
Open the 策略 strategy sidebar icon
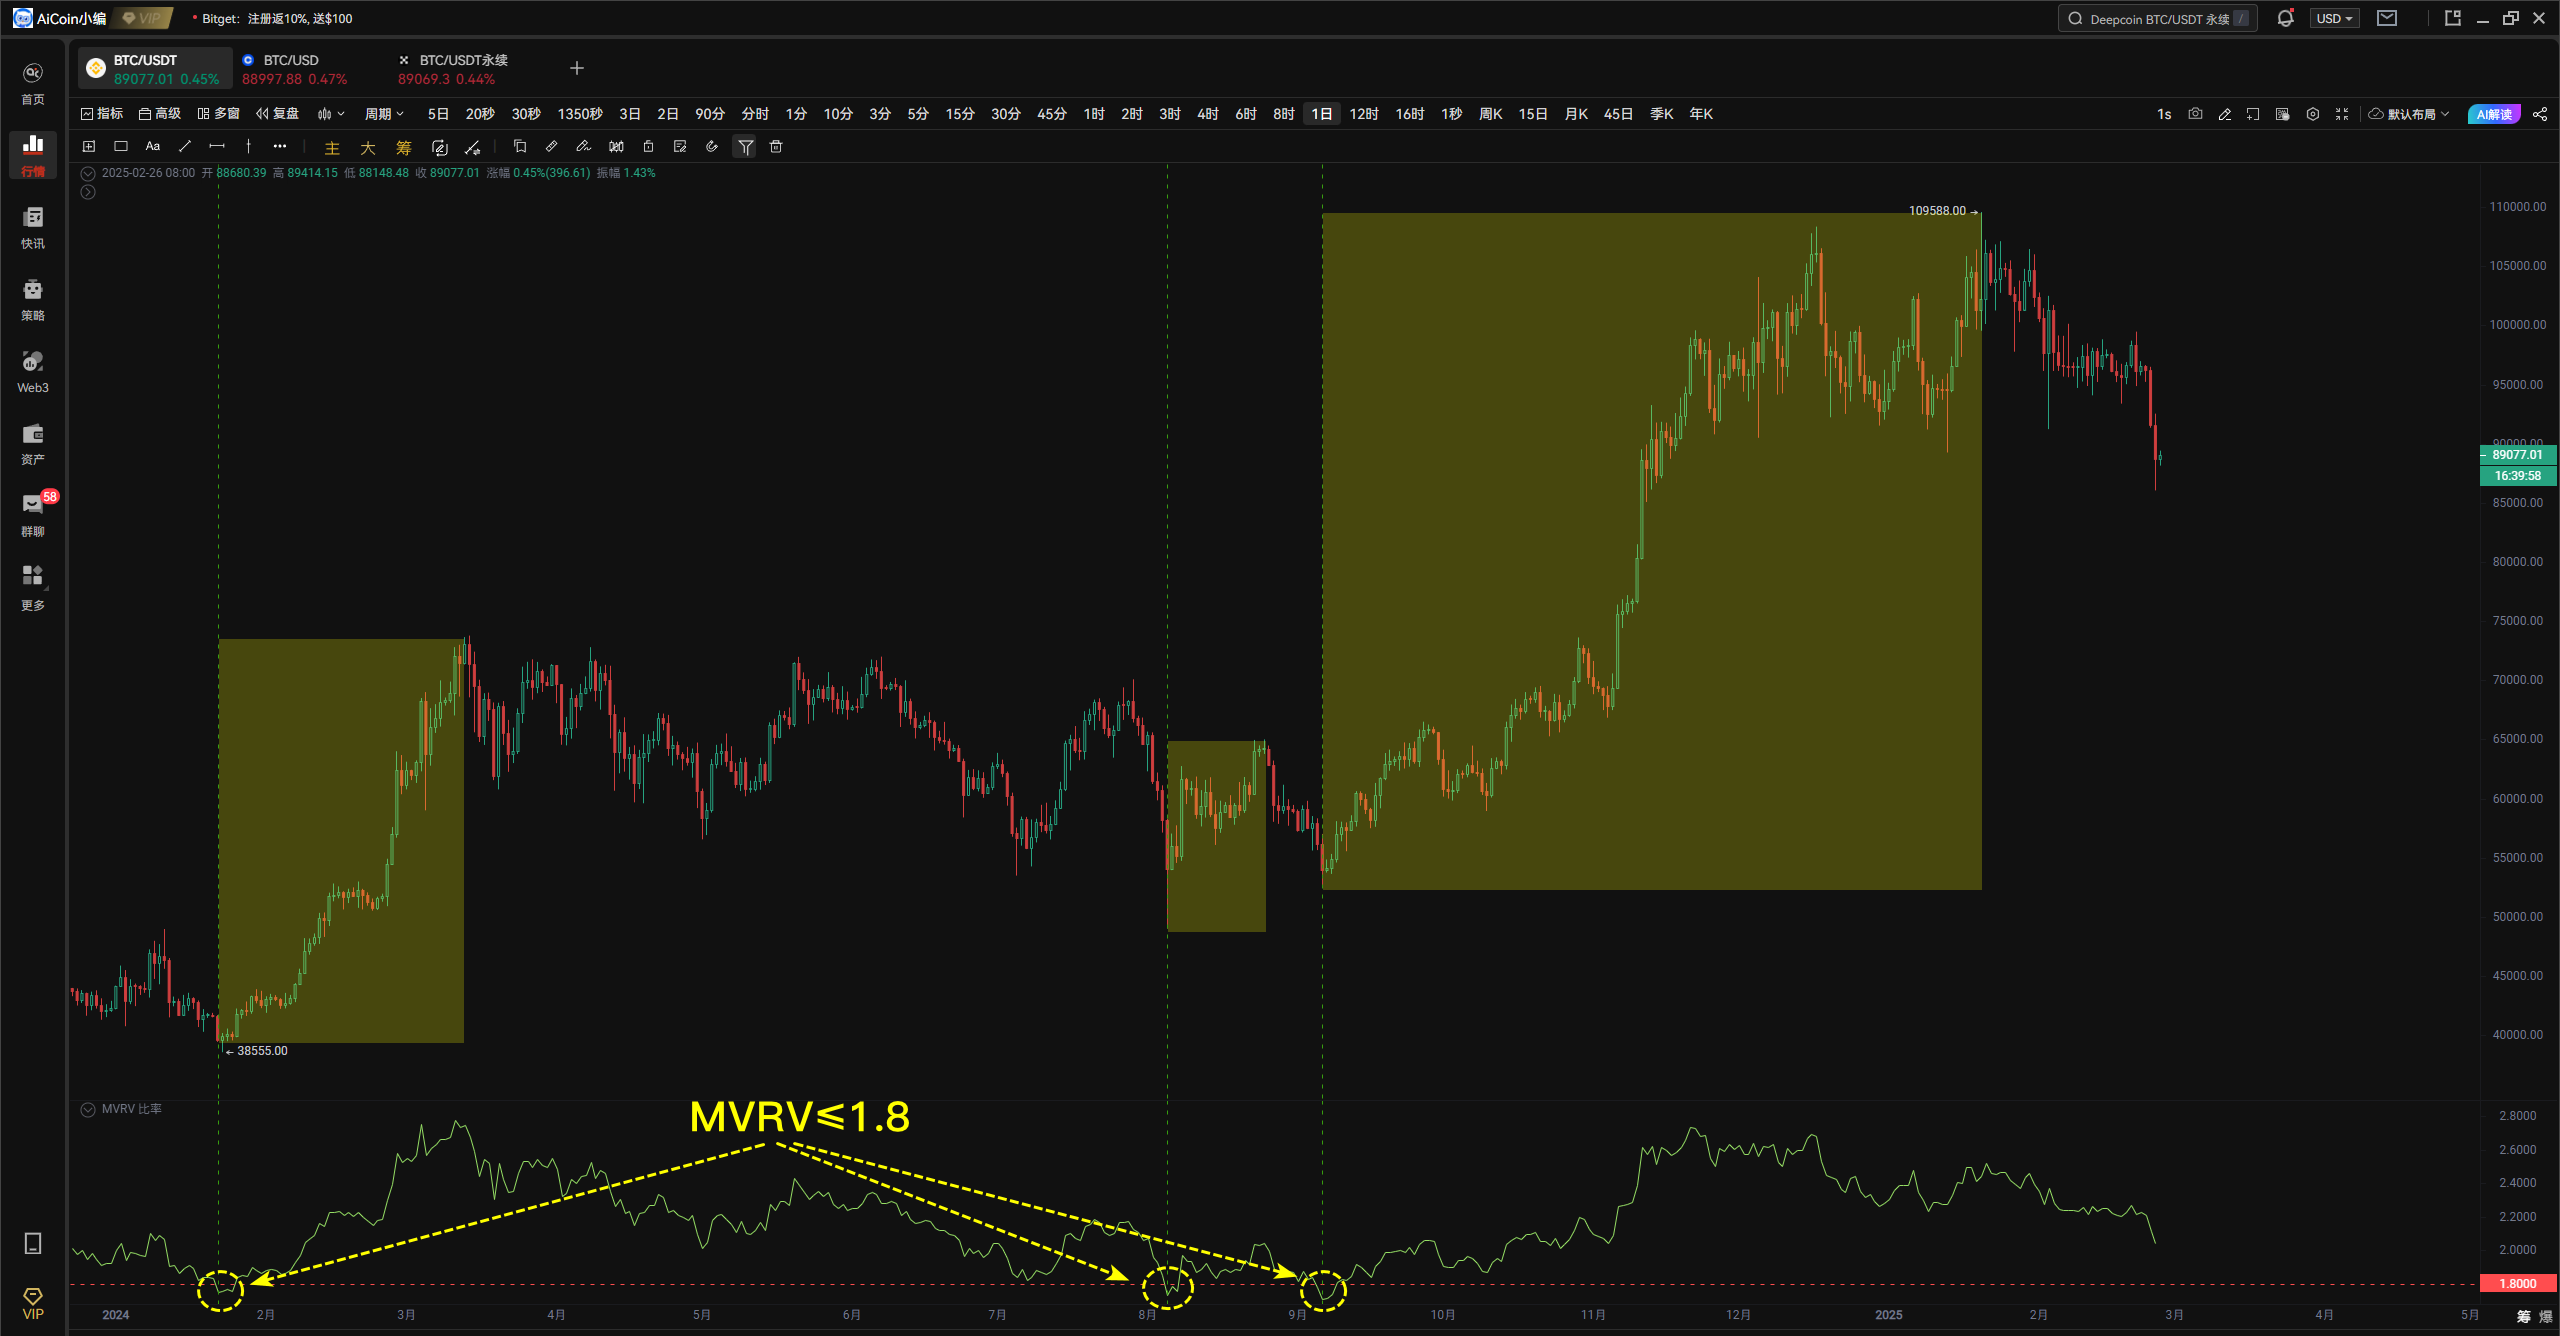pyautogui.click(x=33, y=300)
